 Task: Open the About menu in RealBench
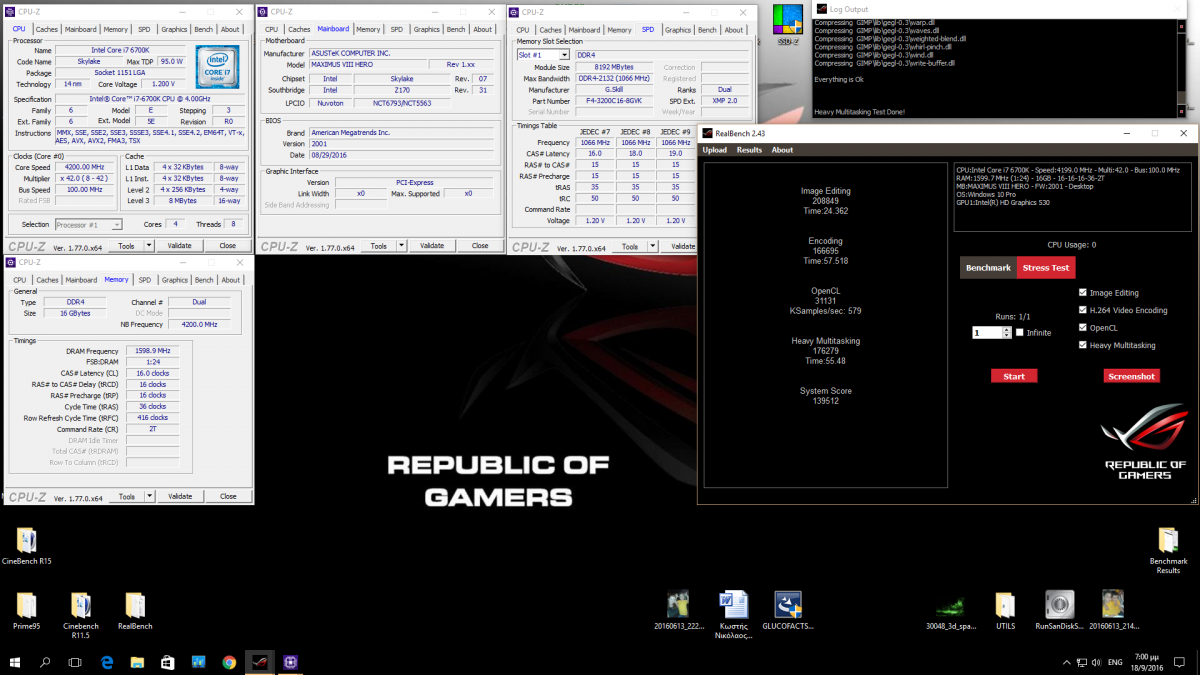(x=782, y=150)
